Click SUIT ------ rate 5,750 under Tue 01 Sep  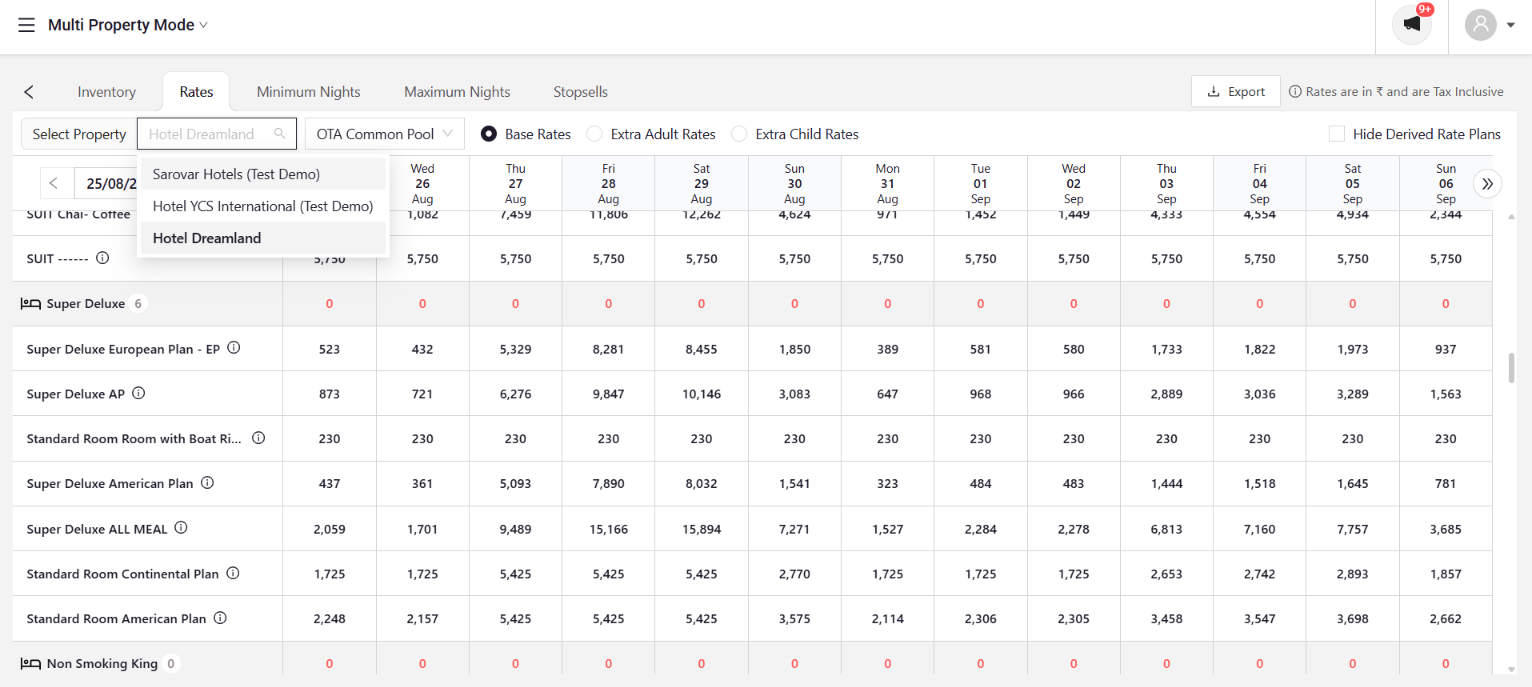(x=980, y=259)
